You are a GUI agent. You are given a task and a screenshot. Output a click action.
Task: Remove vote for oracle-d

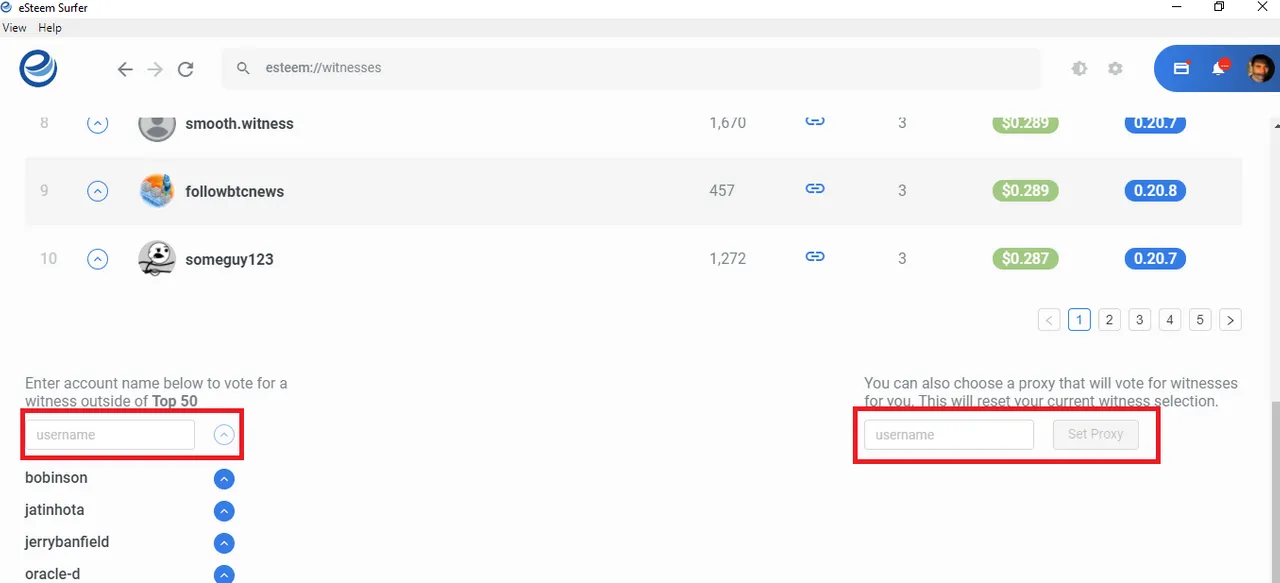click(224, 575)
